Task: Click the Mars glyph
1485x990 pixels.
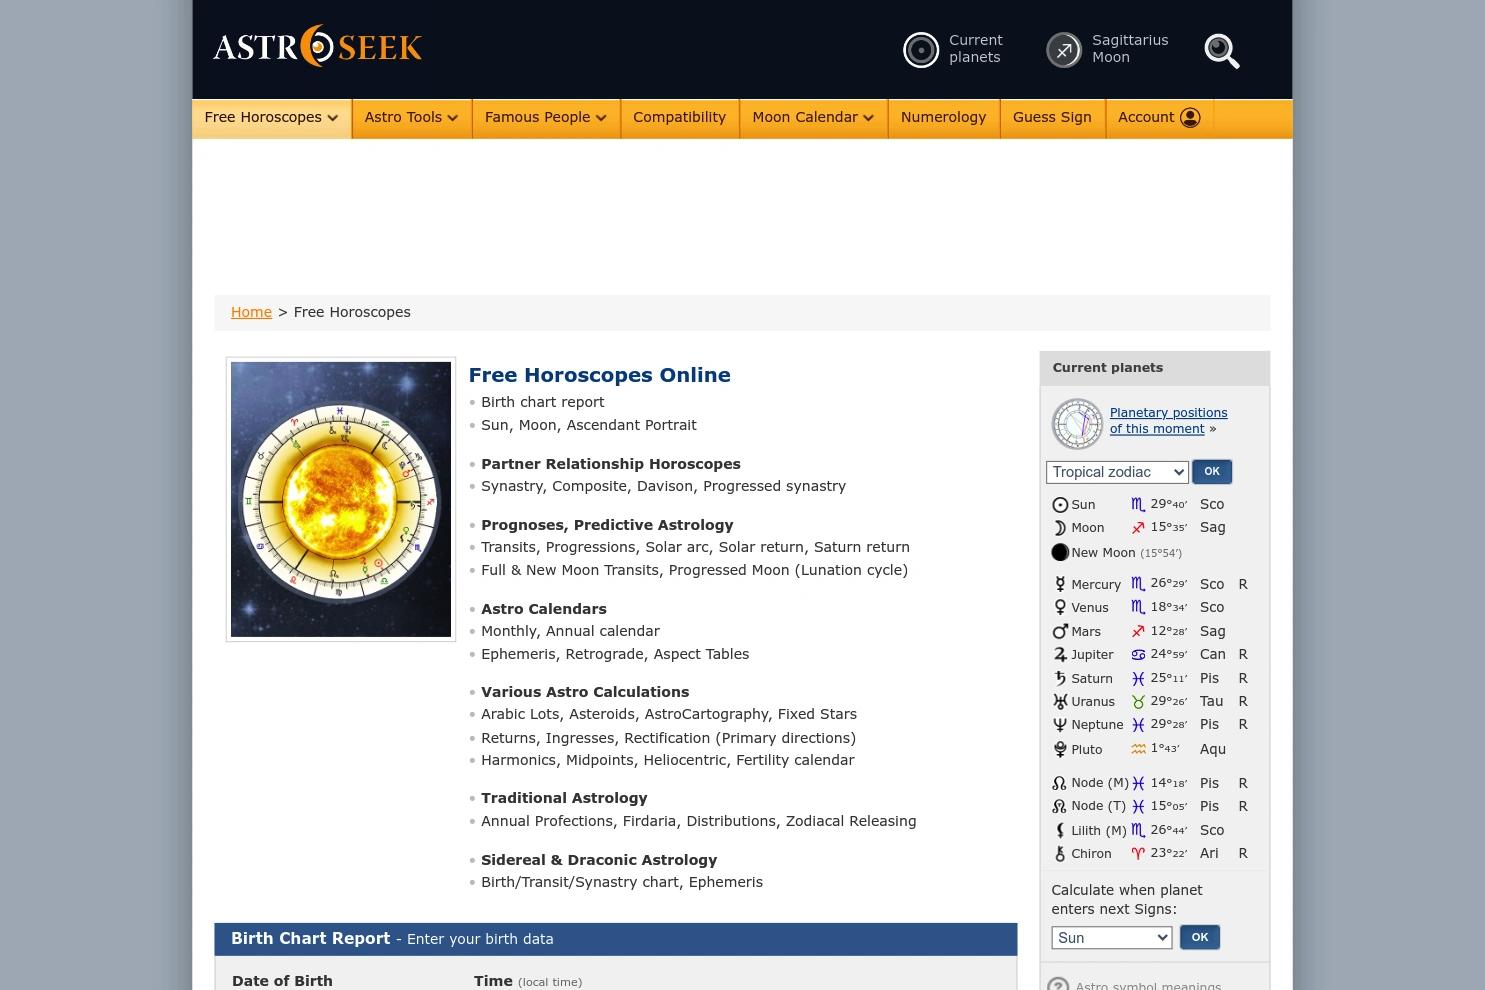Action: point(1060,631)
